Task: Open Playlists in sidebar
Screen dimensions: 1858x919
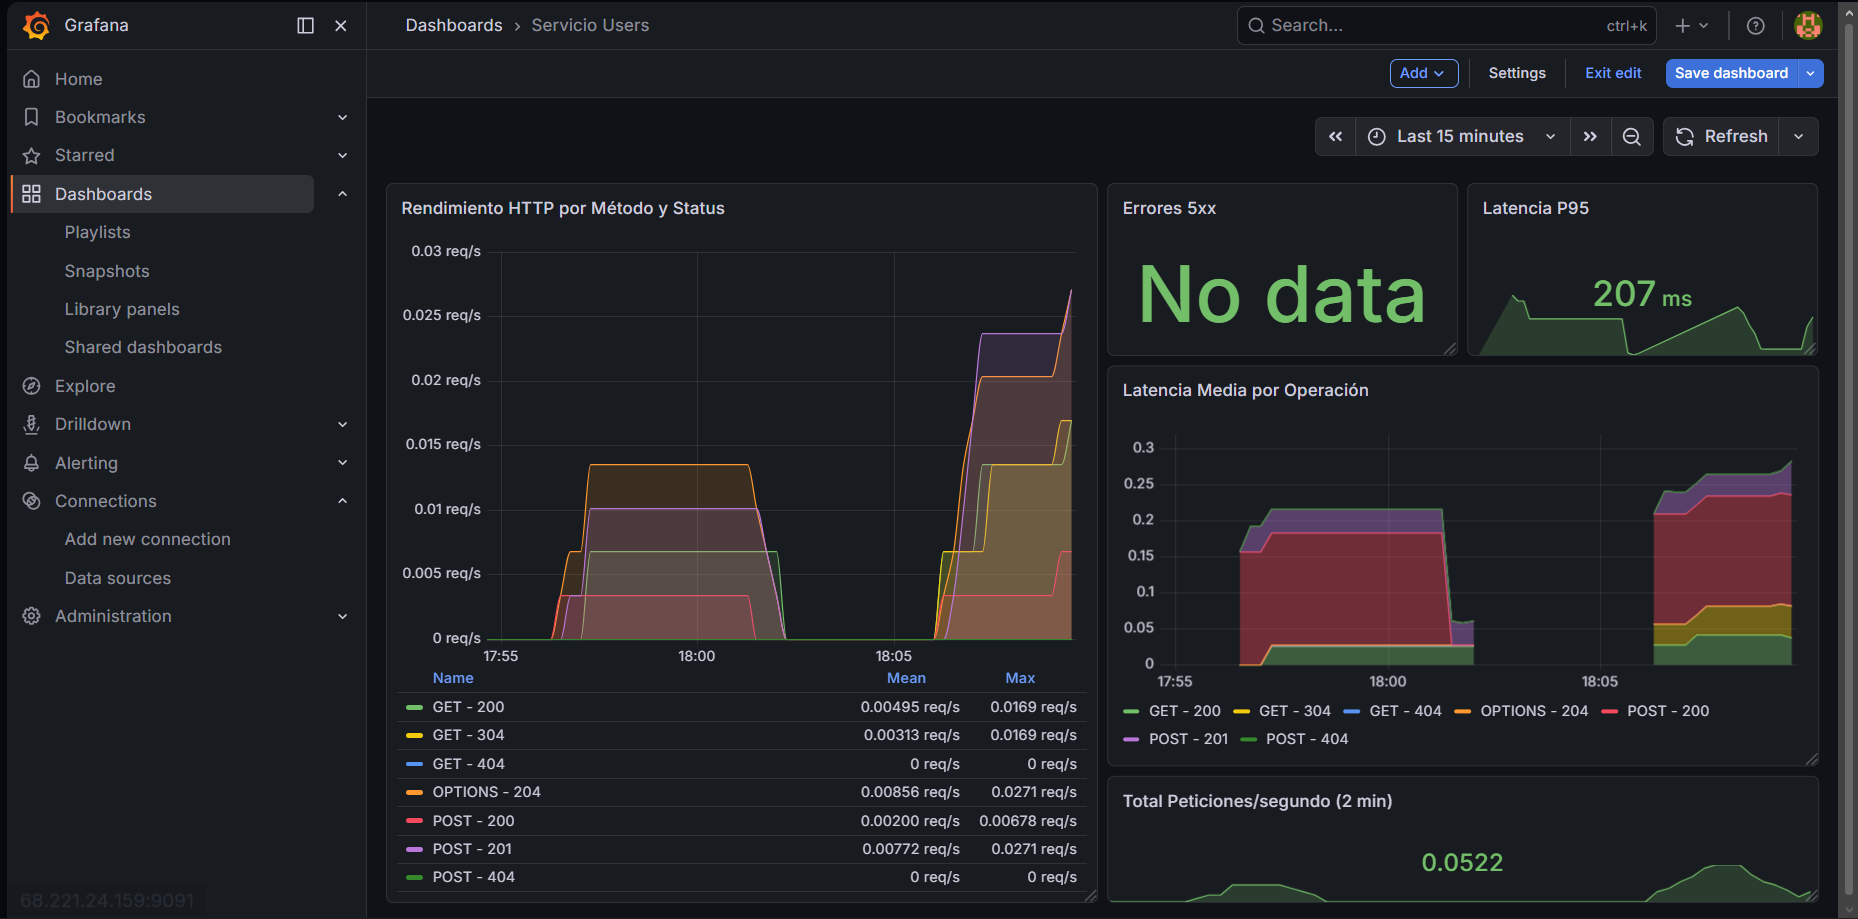Action: [97, 232]
